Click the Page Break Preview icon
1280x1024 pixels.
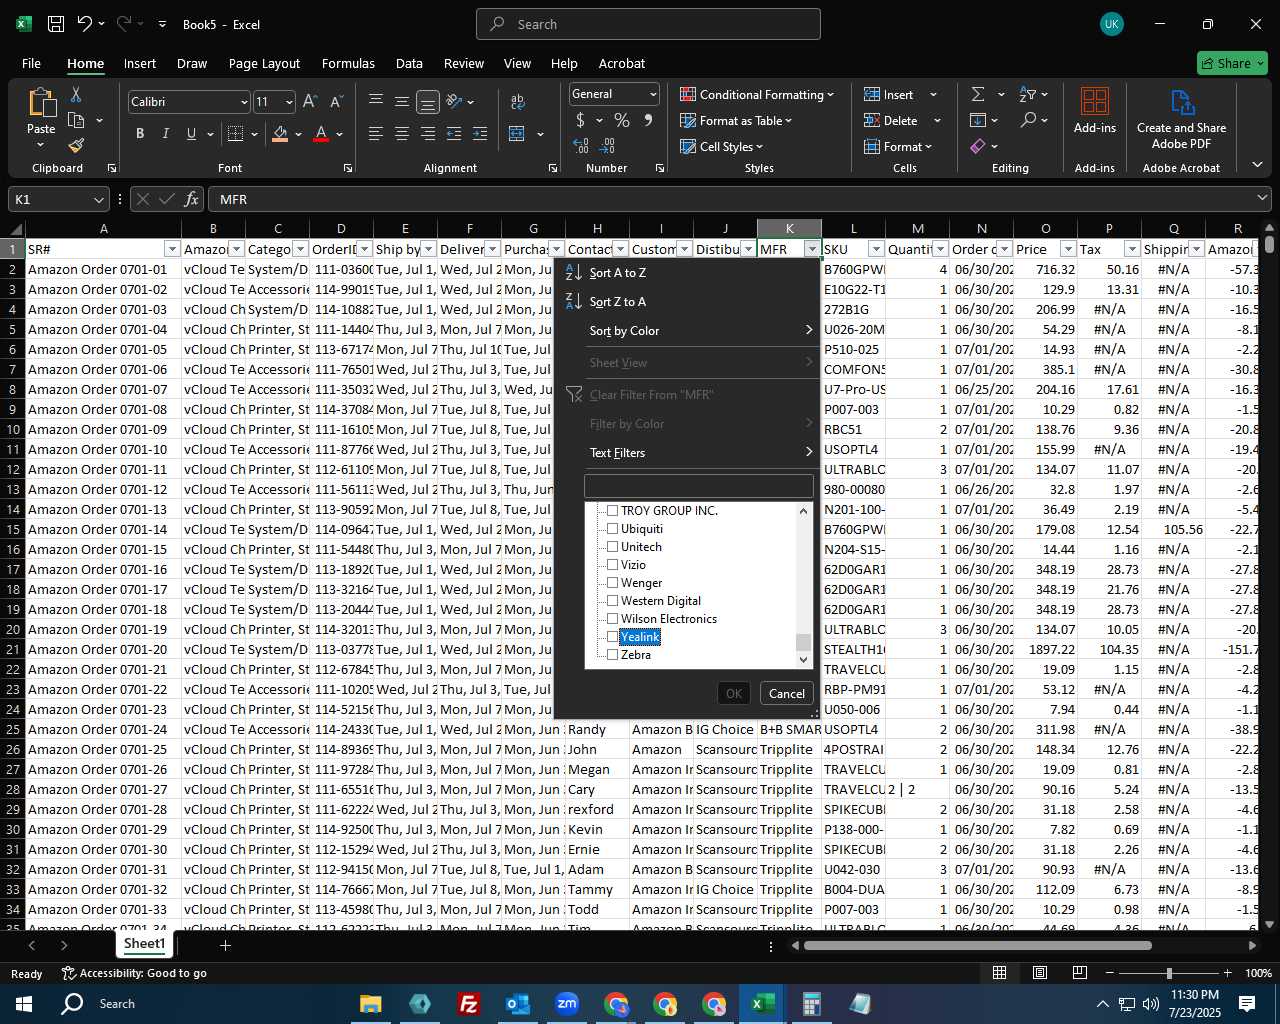(1079, 973)
